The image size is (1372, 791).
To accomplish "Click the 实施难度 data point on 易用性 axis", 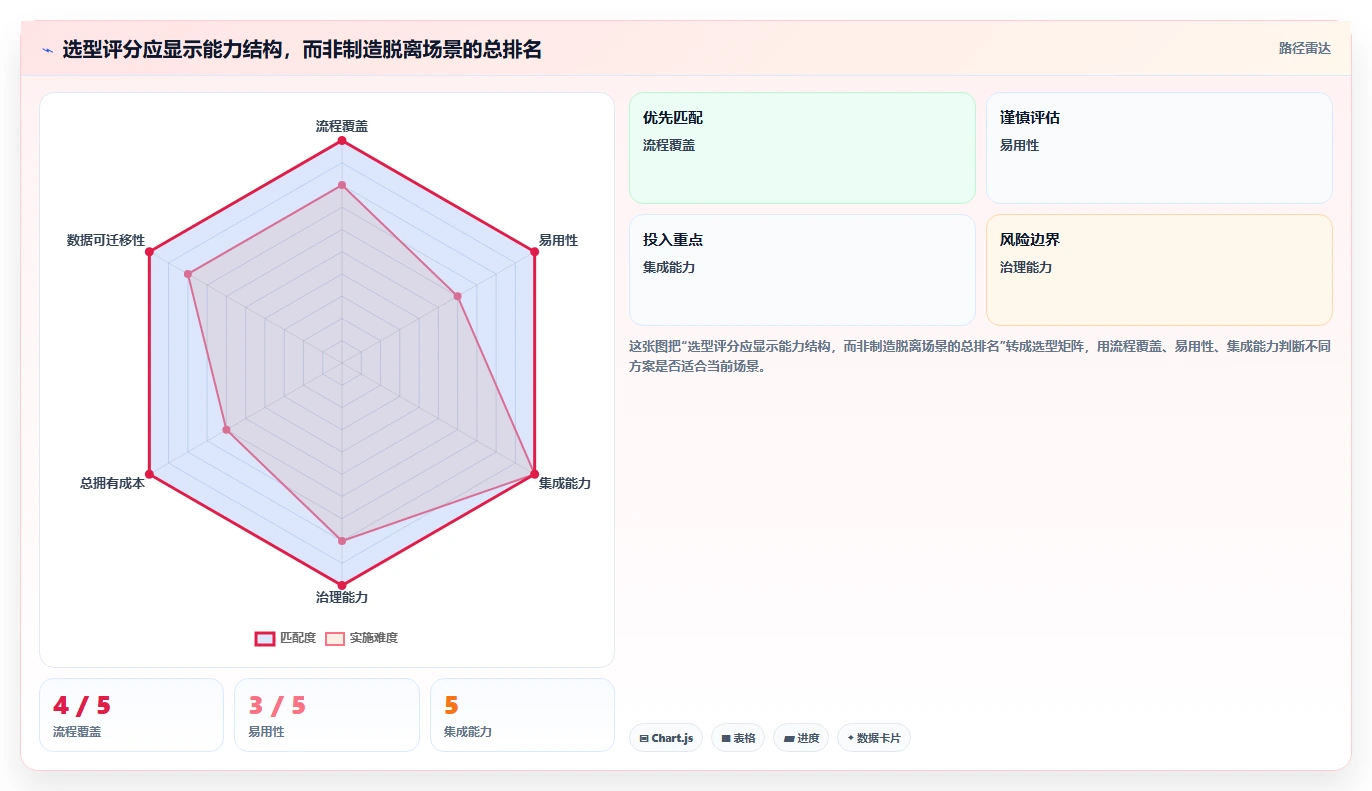I will click(457, 296).
